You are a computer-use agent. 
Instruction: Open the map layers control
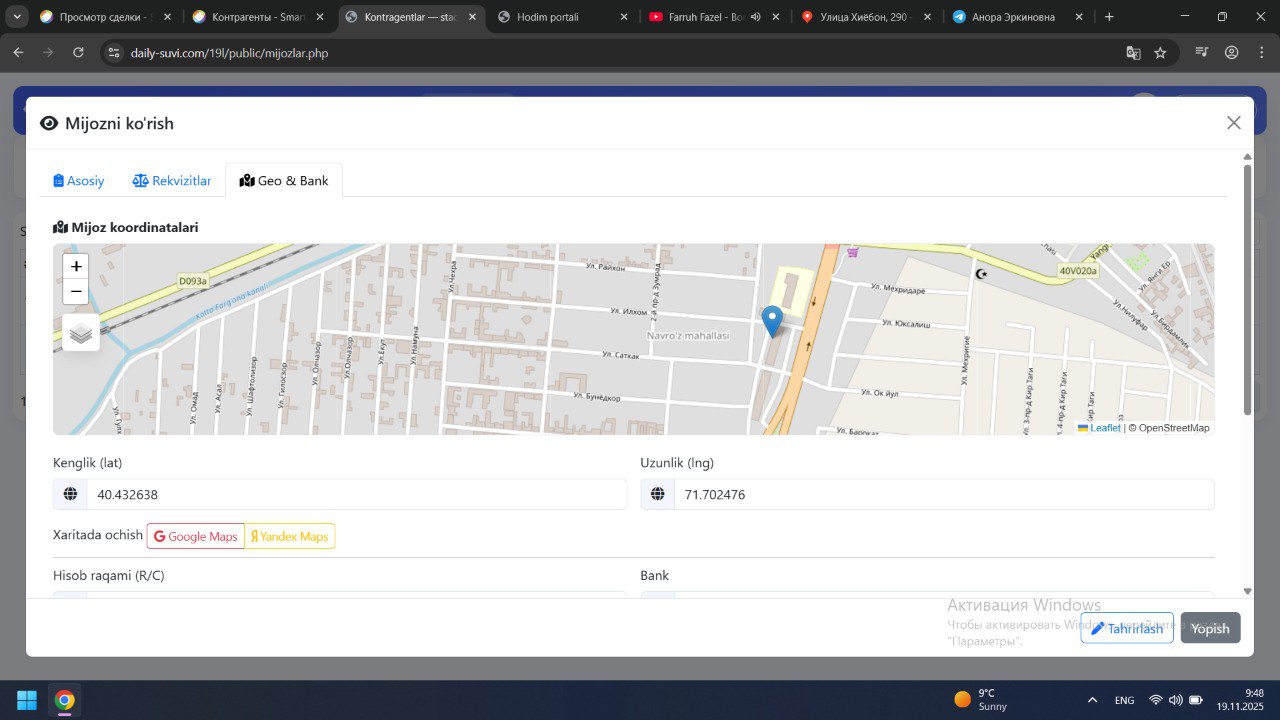pyautogui.click(x=81, y=333)
